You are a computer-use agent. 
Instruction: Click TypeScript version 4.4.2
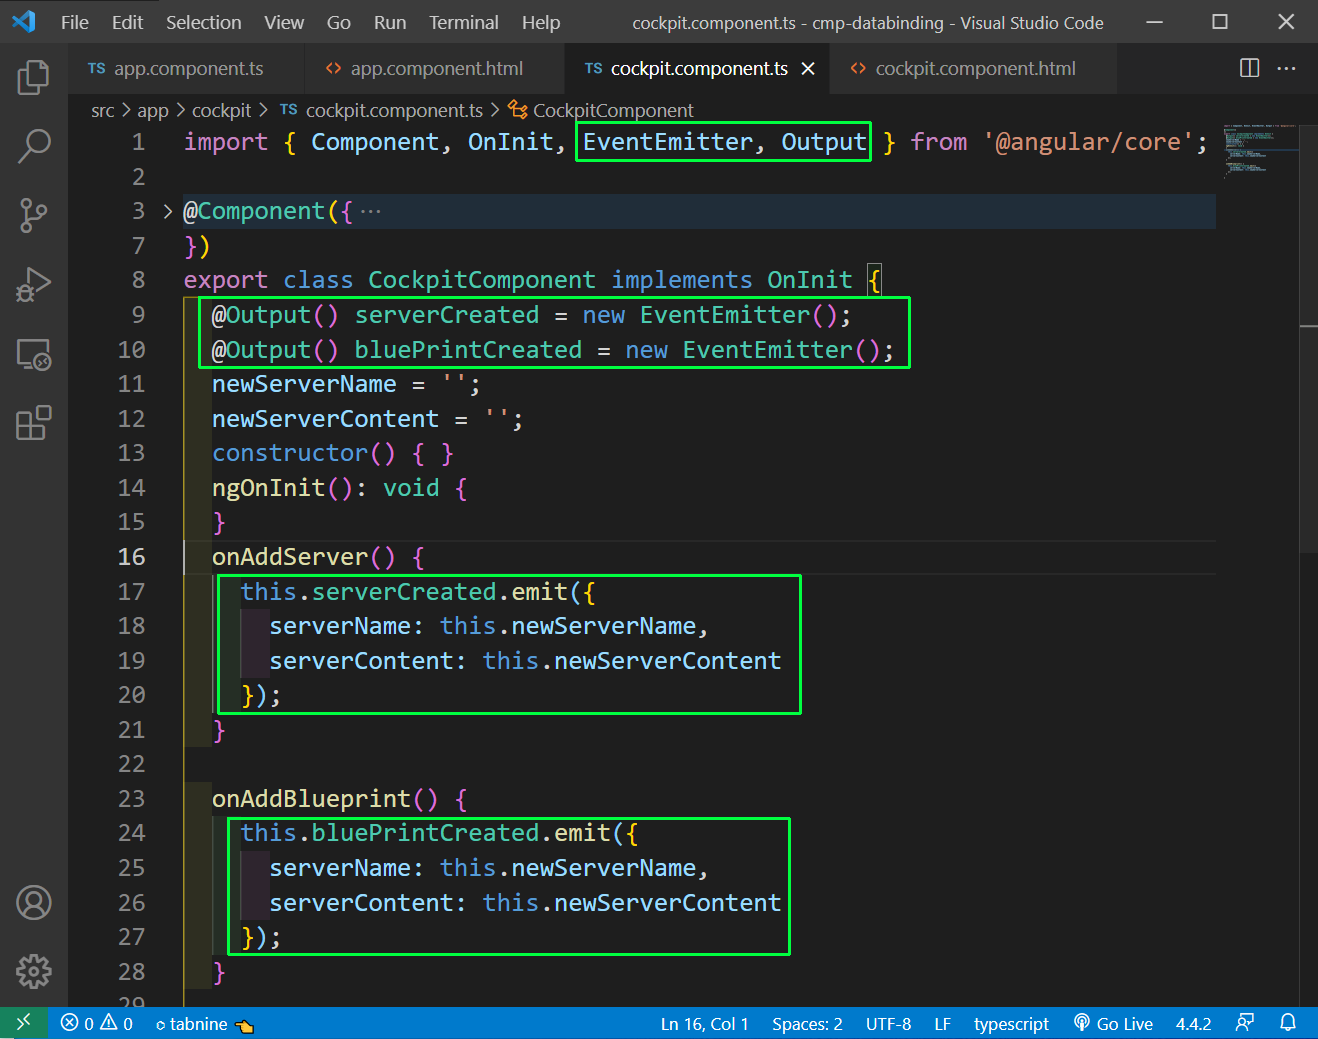[x=1193, y=1023]
